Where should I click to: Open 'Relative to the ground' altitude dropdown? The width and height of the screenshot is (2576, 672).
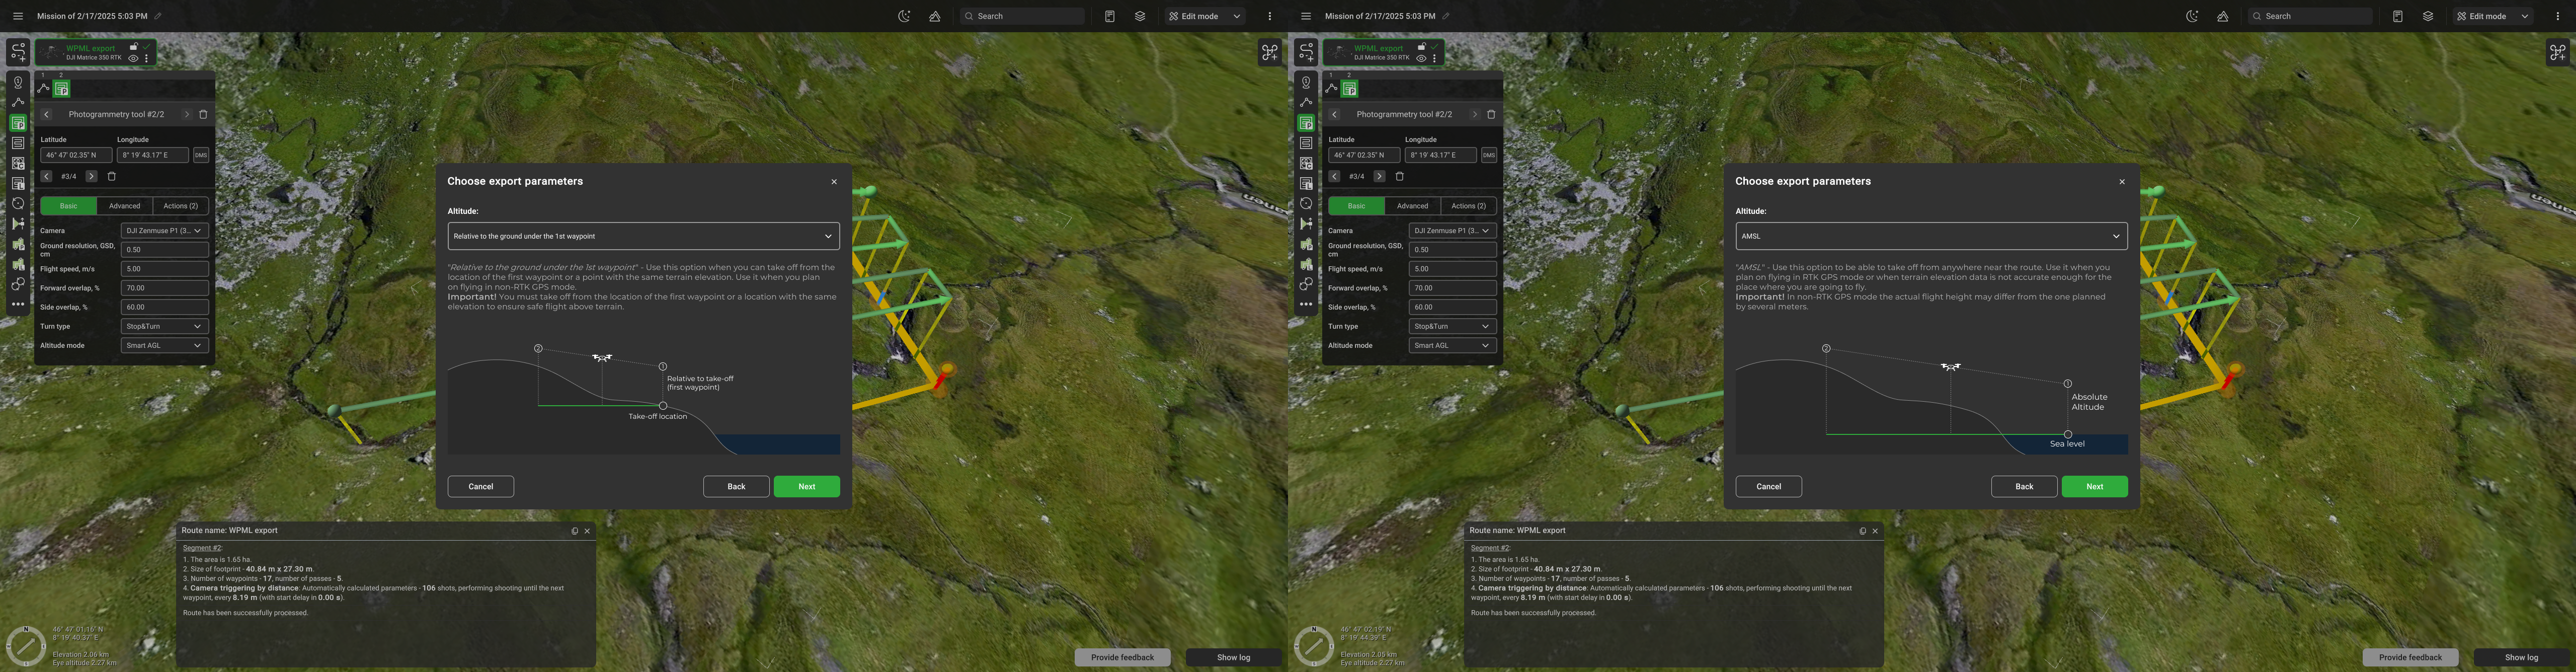click(x=642, y=236)
